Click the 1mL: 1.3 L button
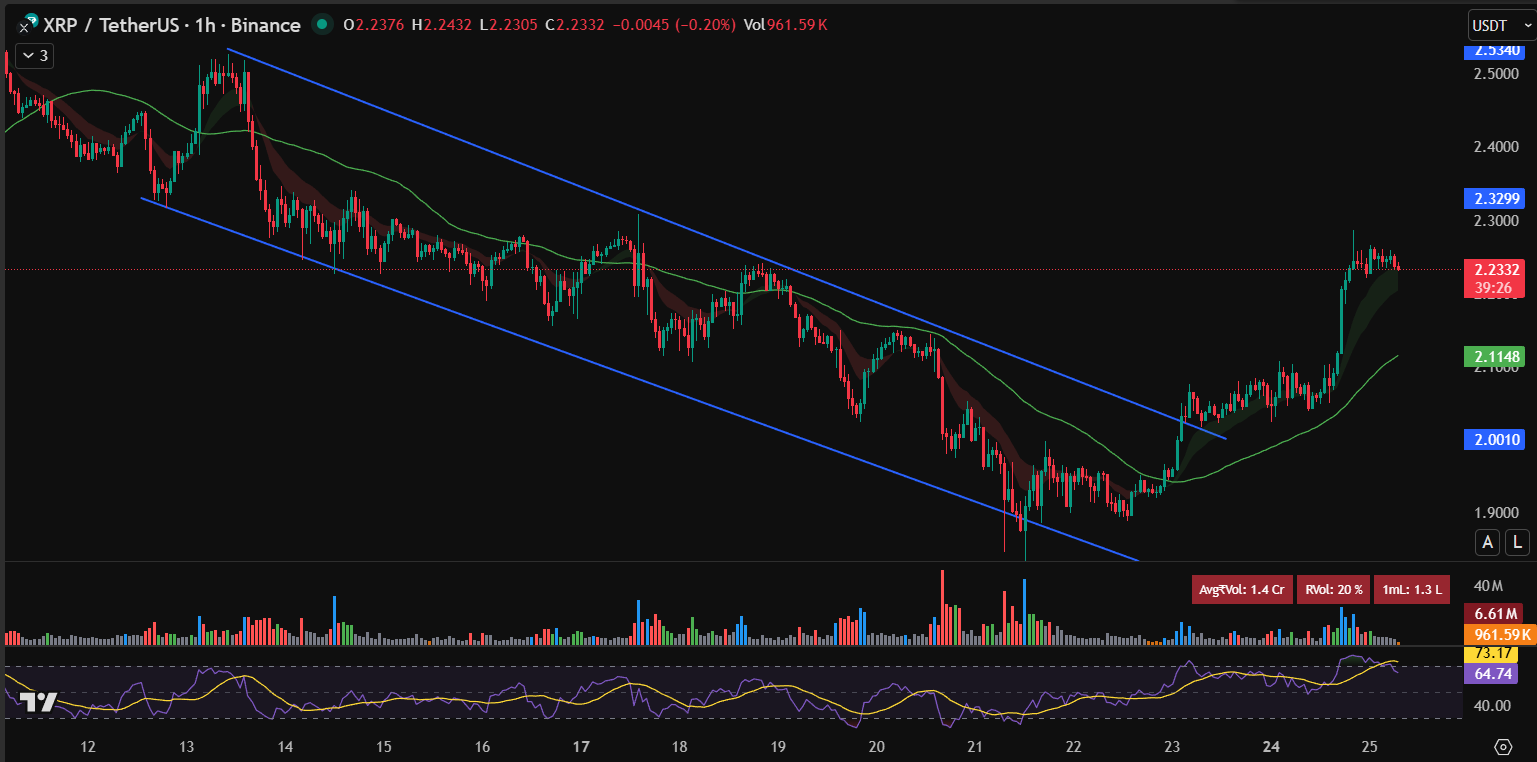This screenshot has height=762, width=1537. pyautogui.click(x=1411, y=589)
